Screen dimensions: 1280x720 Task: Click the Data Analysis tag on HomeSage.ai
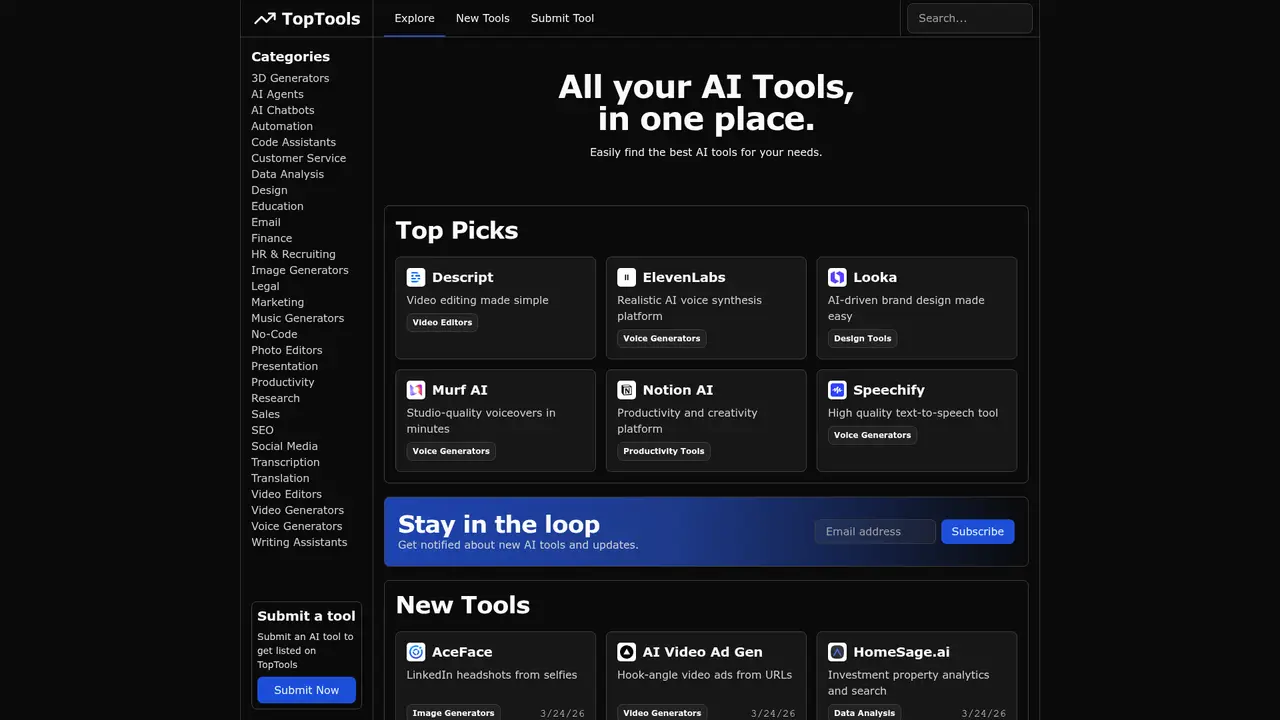click(864, 713)
